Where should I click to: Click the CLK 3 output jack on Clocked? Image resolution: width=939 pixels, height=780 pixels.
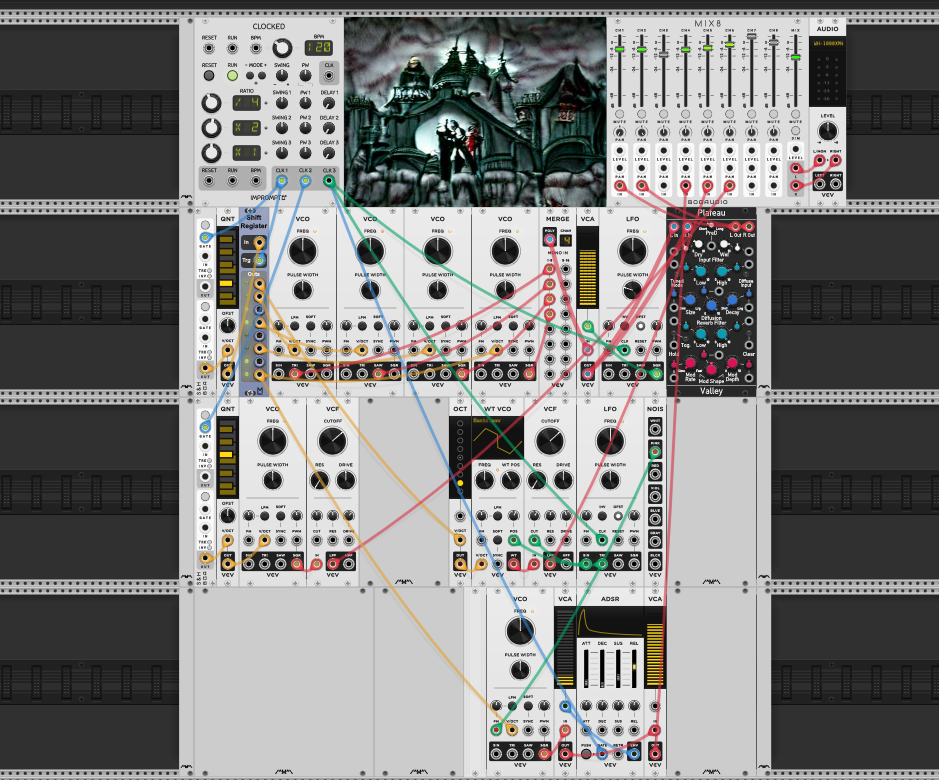pos(329,180)
